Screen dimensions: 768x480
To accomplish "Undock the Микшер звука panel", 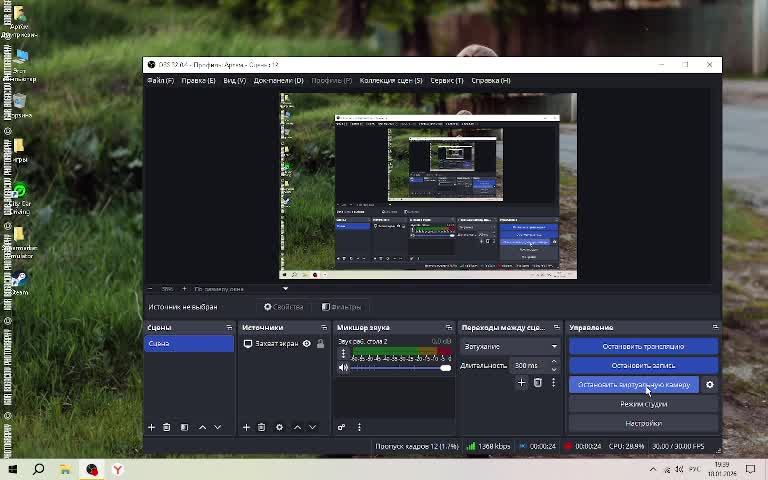I will tap(449, 327).
